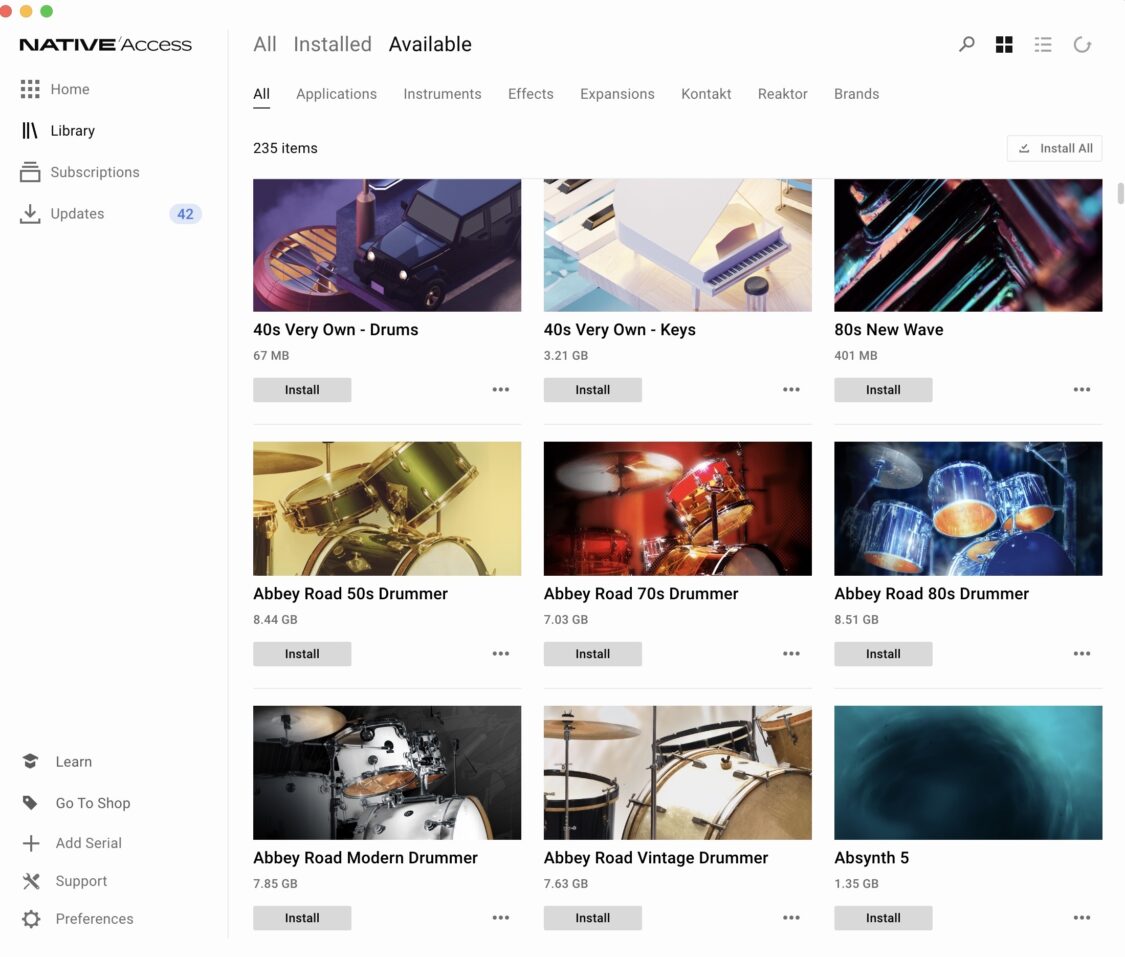The width and height of the screenshot is (1125, 957).
Task: Expand options menu for Abbey Road 70s Drummer
Action: [x=791, y=654]
